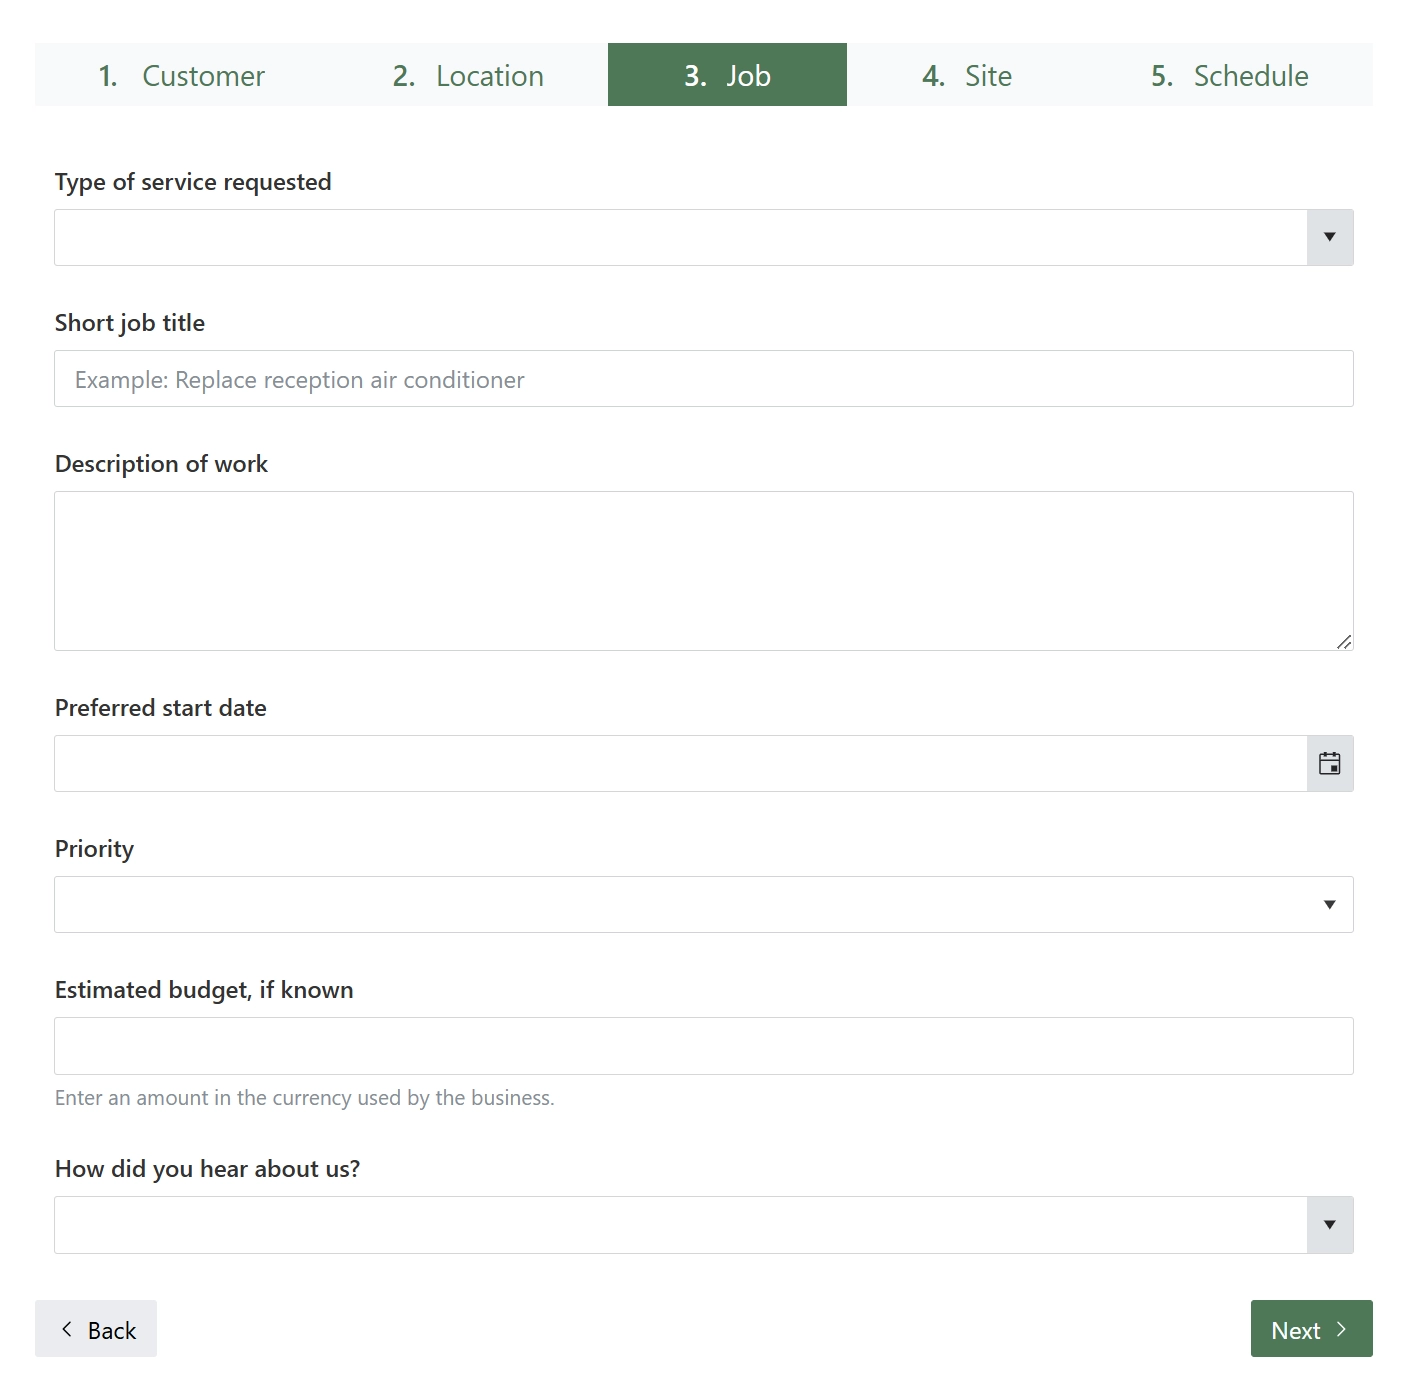Click the Type of service requested combo box field

[x=681, y=237]
